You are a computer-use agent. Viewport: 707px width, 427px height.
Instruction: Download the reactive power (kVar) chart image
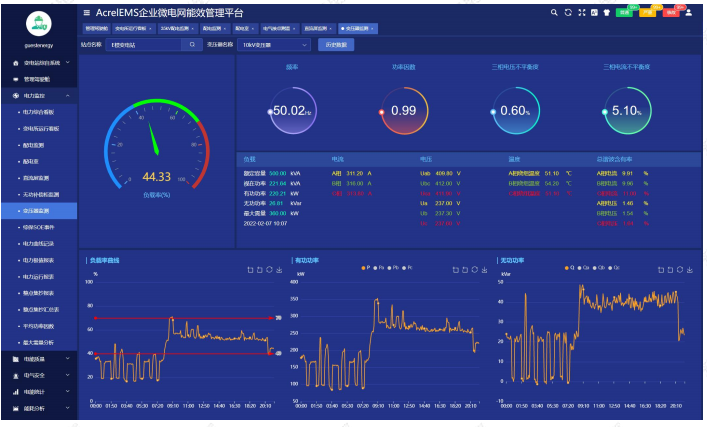point(690,270)
